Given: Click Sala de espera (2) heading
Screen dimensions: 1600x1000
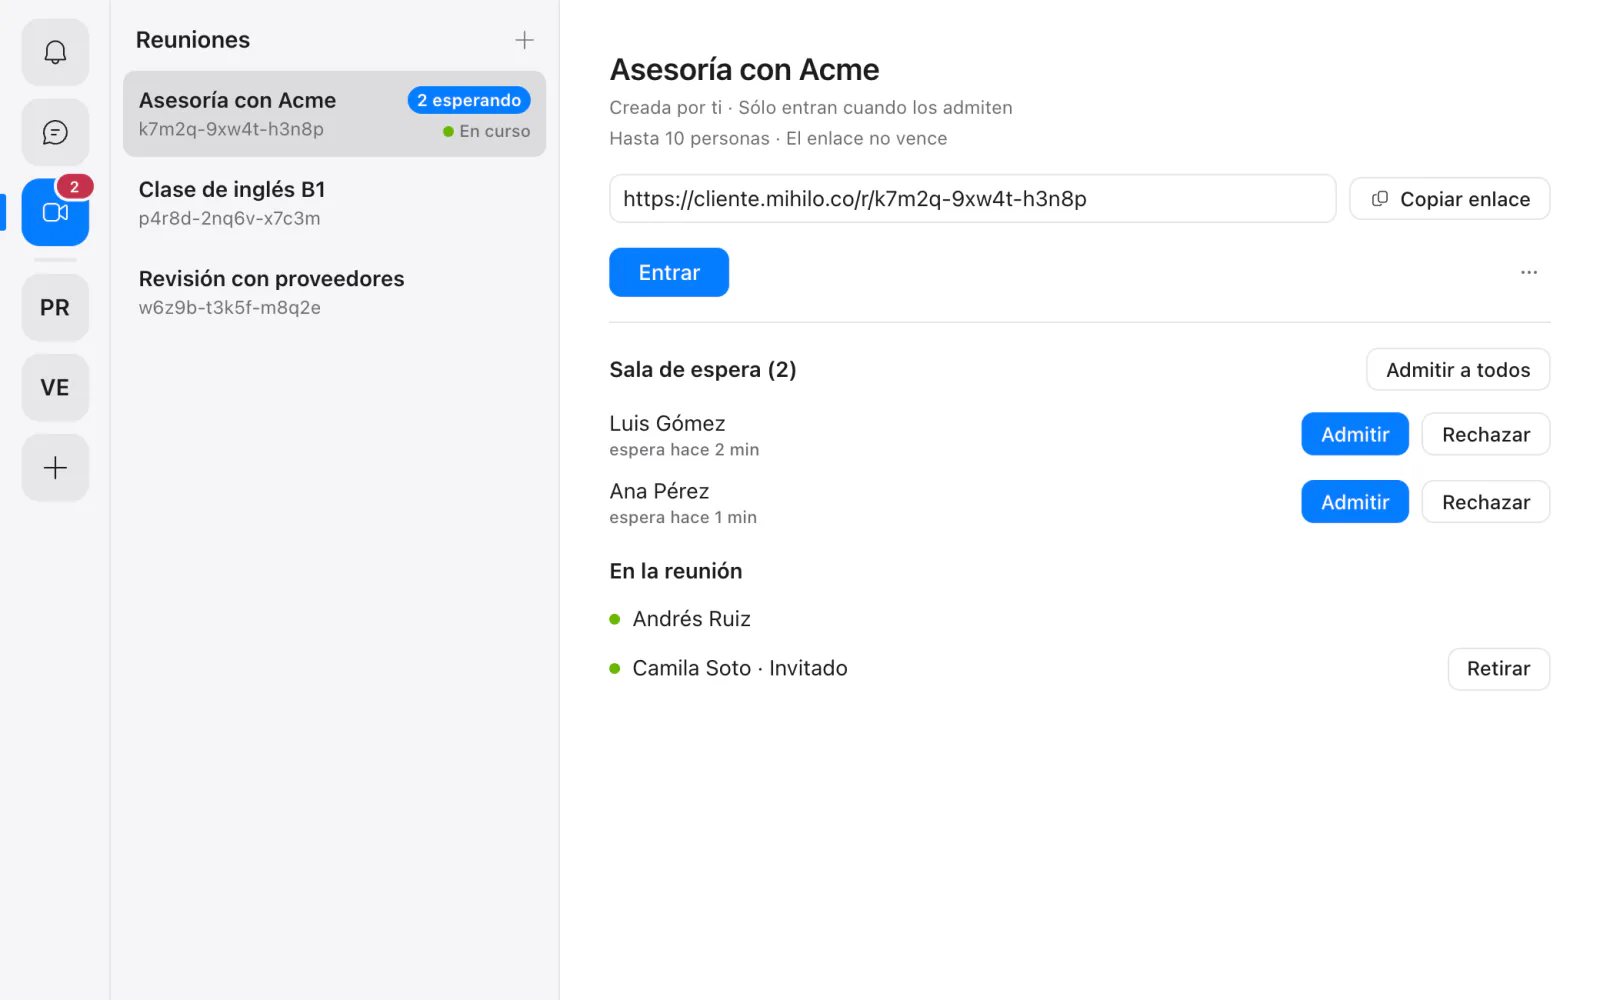Looking at the screenshot, I should 703,370.
